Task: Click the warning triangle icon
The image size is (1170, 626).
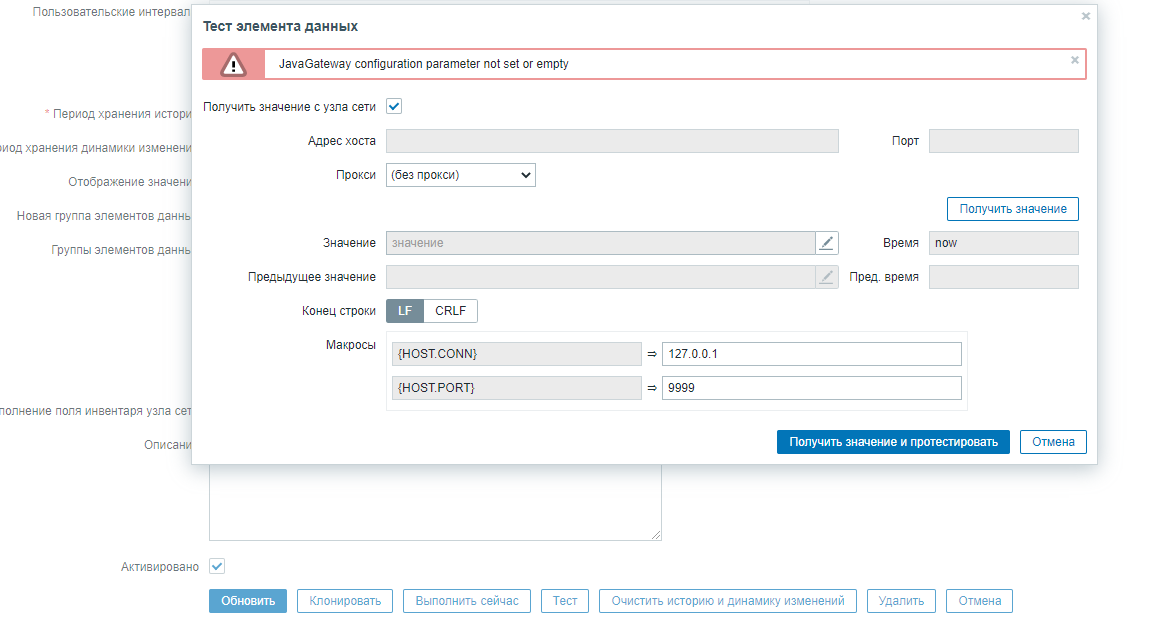Action: [x=233, y=65]
